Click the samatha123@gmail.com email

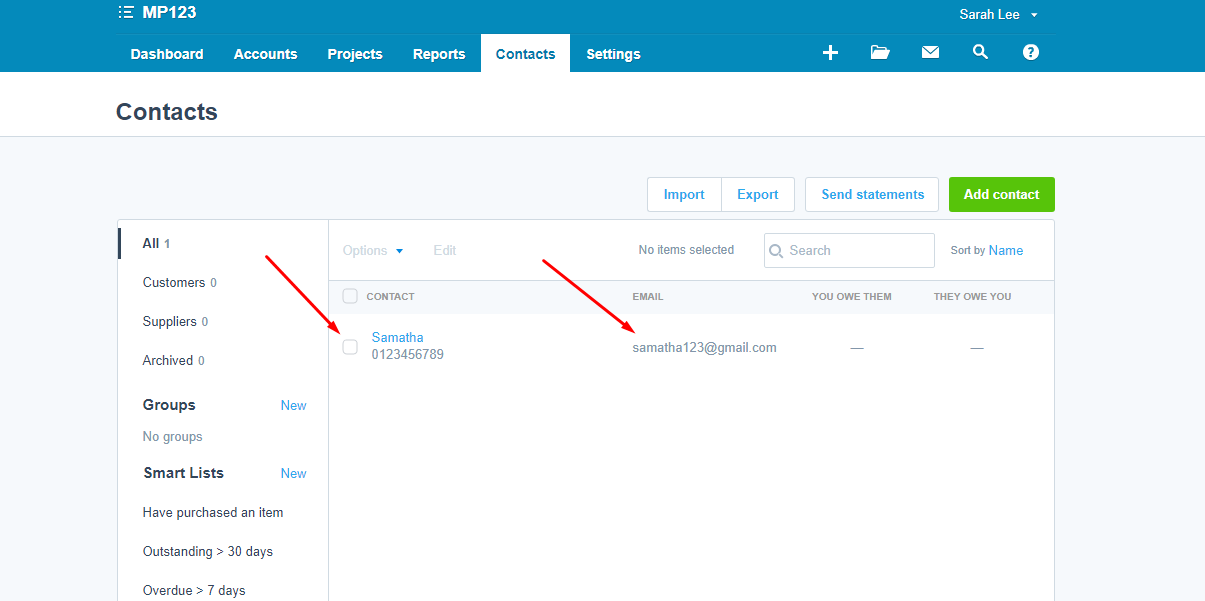tap(705, 347)
